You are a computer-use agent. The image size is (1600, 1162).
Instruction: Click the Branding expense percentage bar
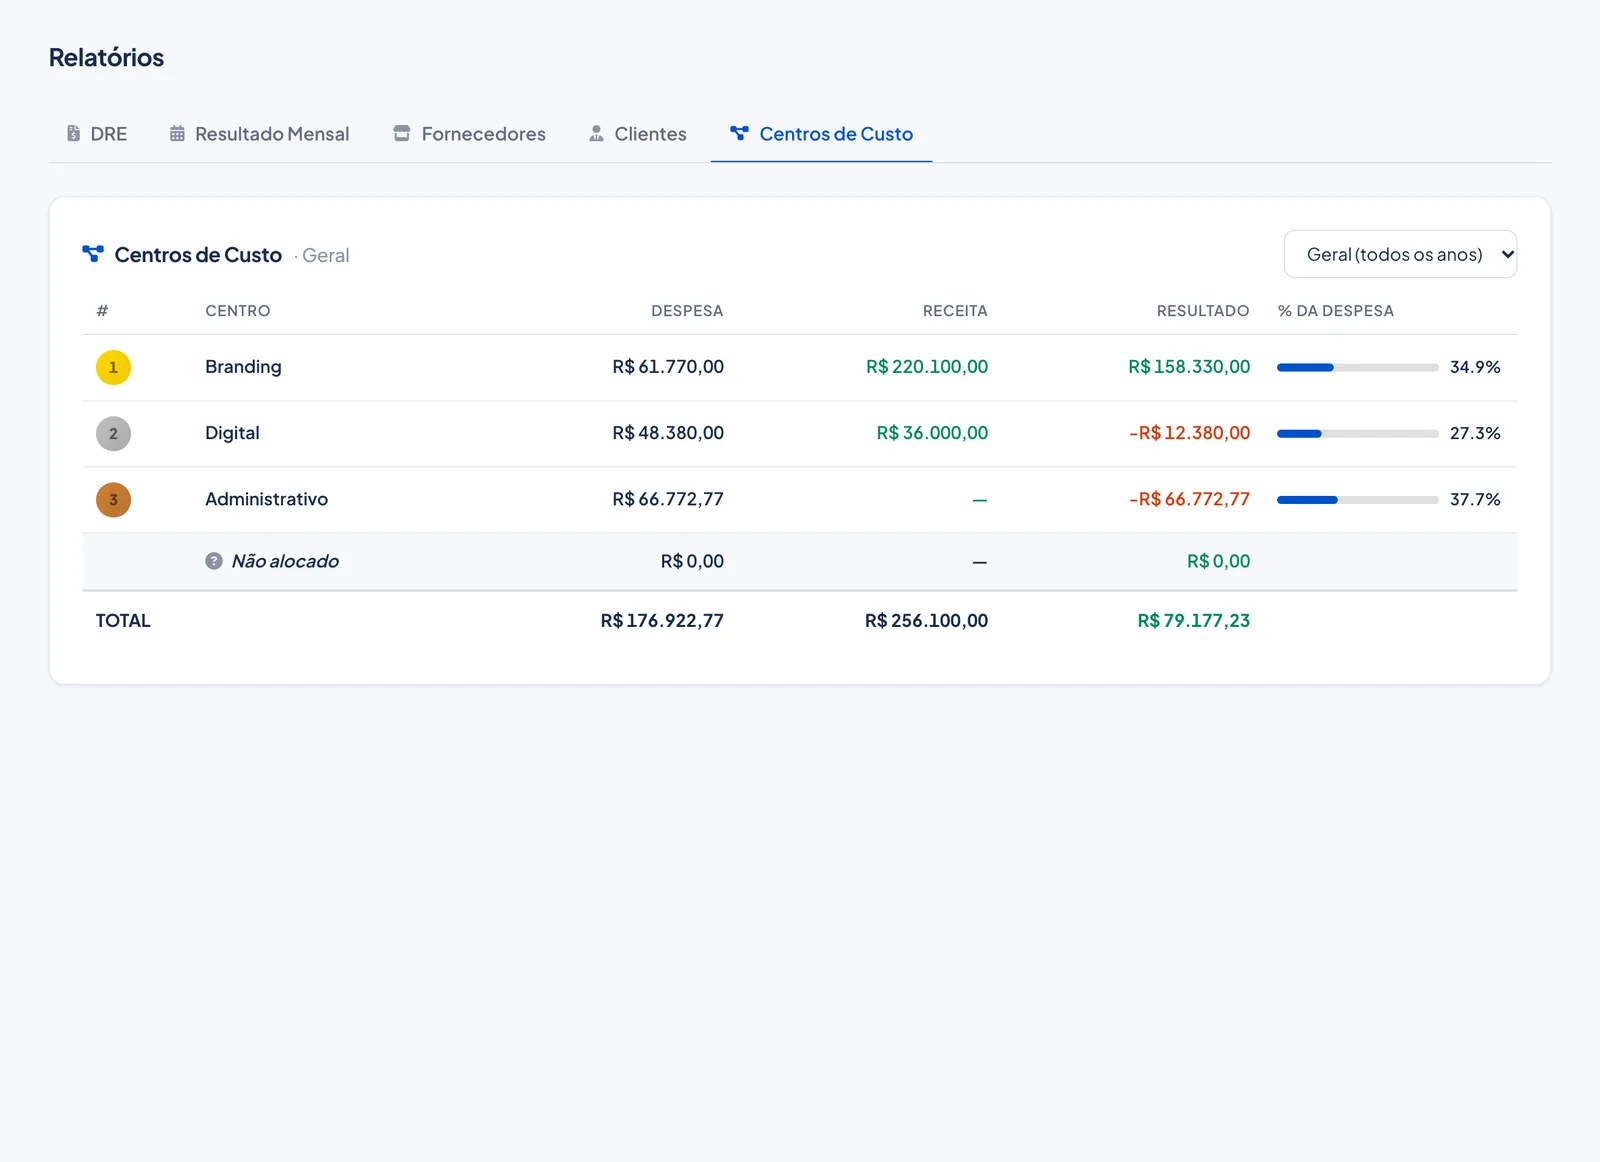[x=1357, y=367]
